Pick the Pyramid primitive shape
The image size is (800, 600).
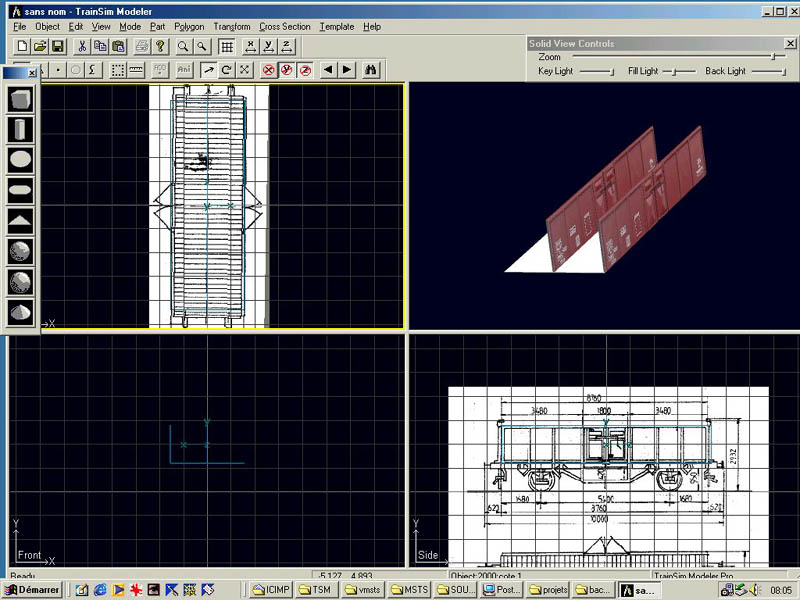pos(21,220)
